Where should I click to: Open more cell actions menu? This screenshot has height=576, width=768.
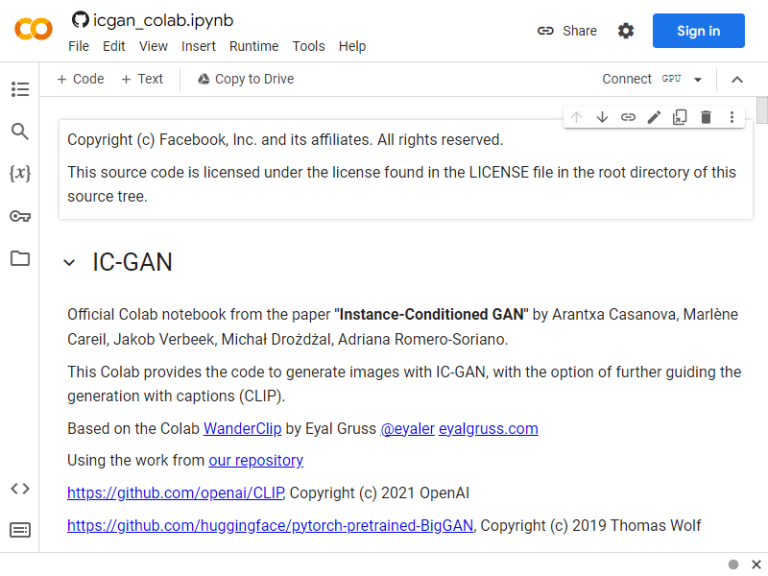732,117
